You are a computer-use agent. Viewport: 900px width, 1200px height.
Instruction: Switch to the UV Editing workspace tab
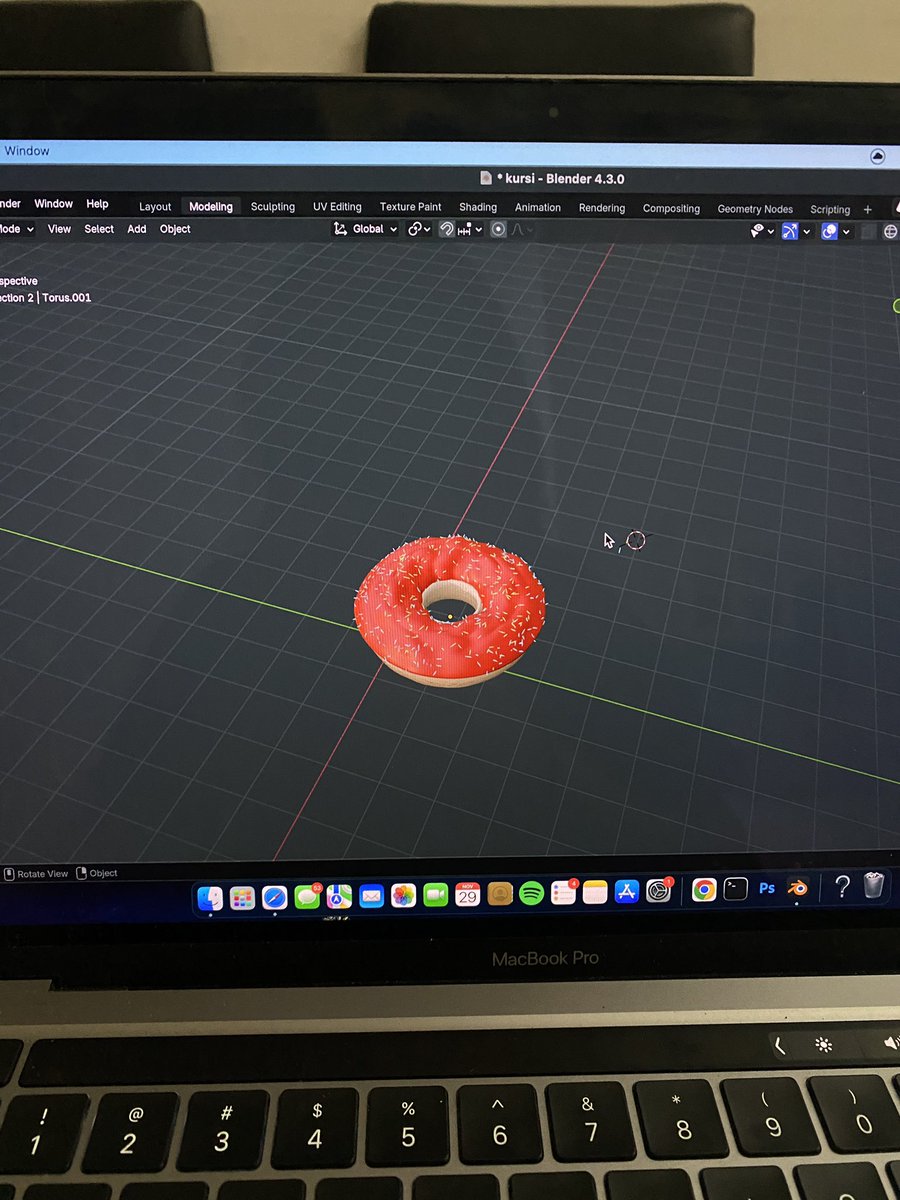point(337,207)
